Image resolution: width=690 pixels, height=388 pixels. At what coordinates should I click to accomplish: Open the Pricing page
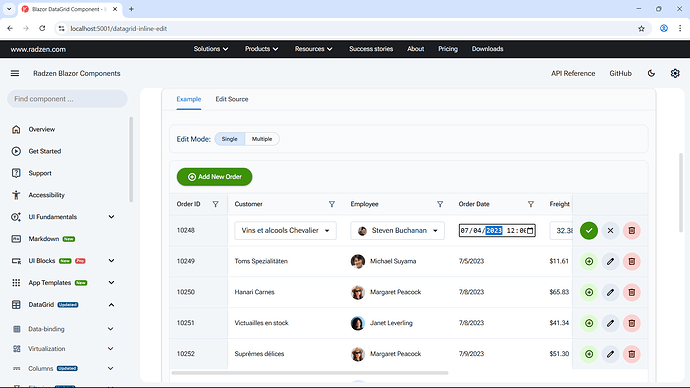[x=448, y=49]
